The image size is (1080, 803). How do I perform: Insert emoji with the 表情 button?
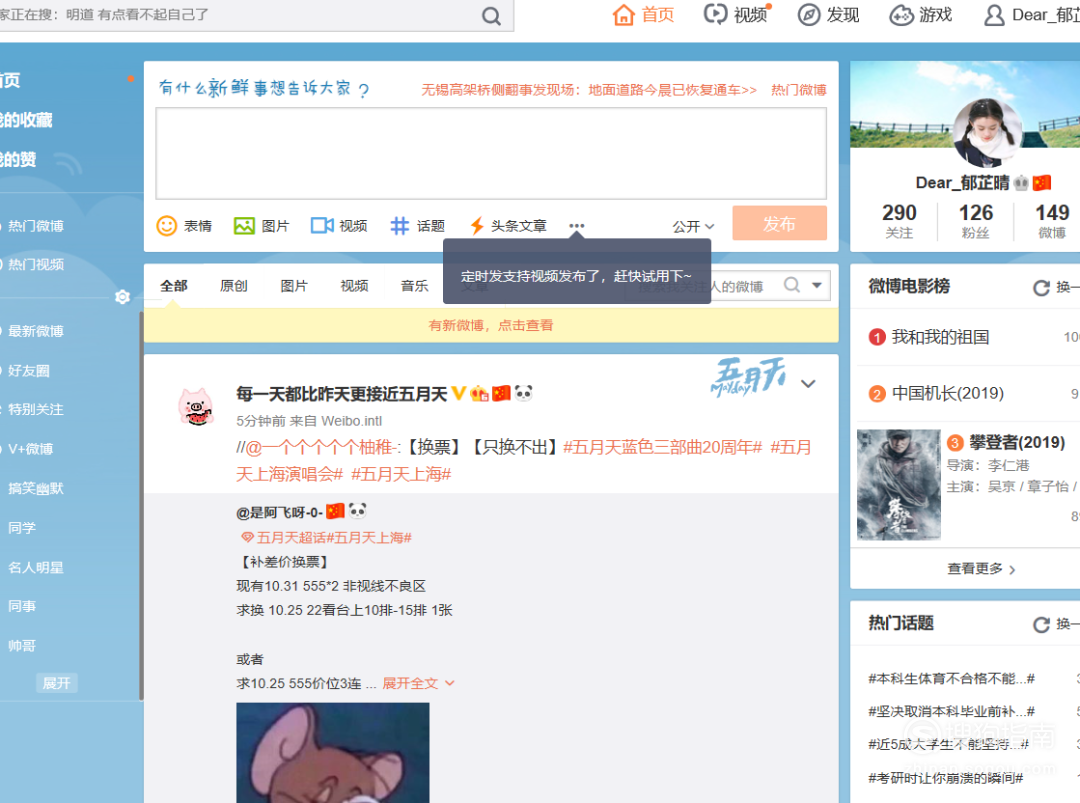[x=185, y=226]
